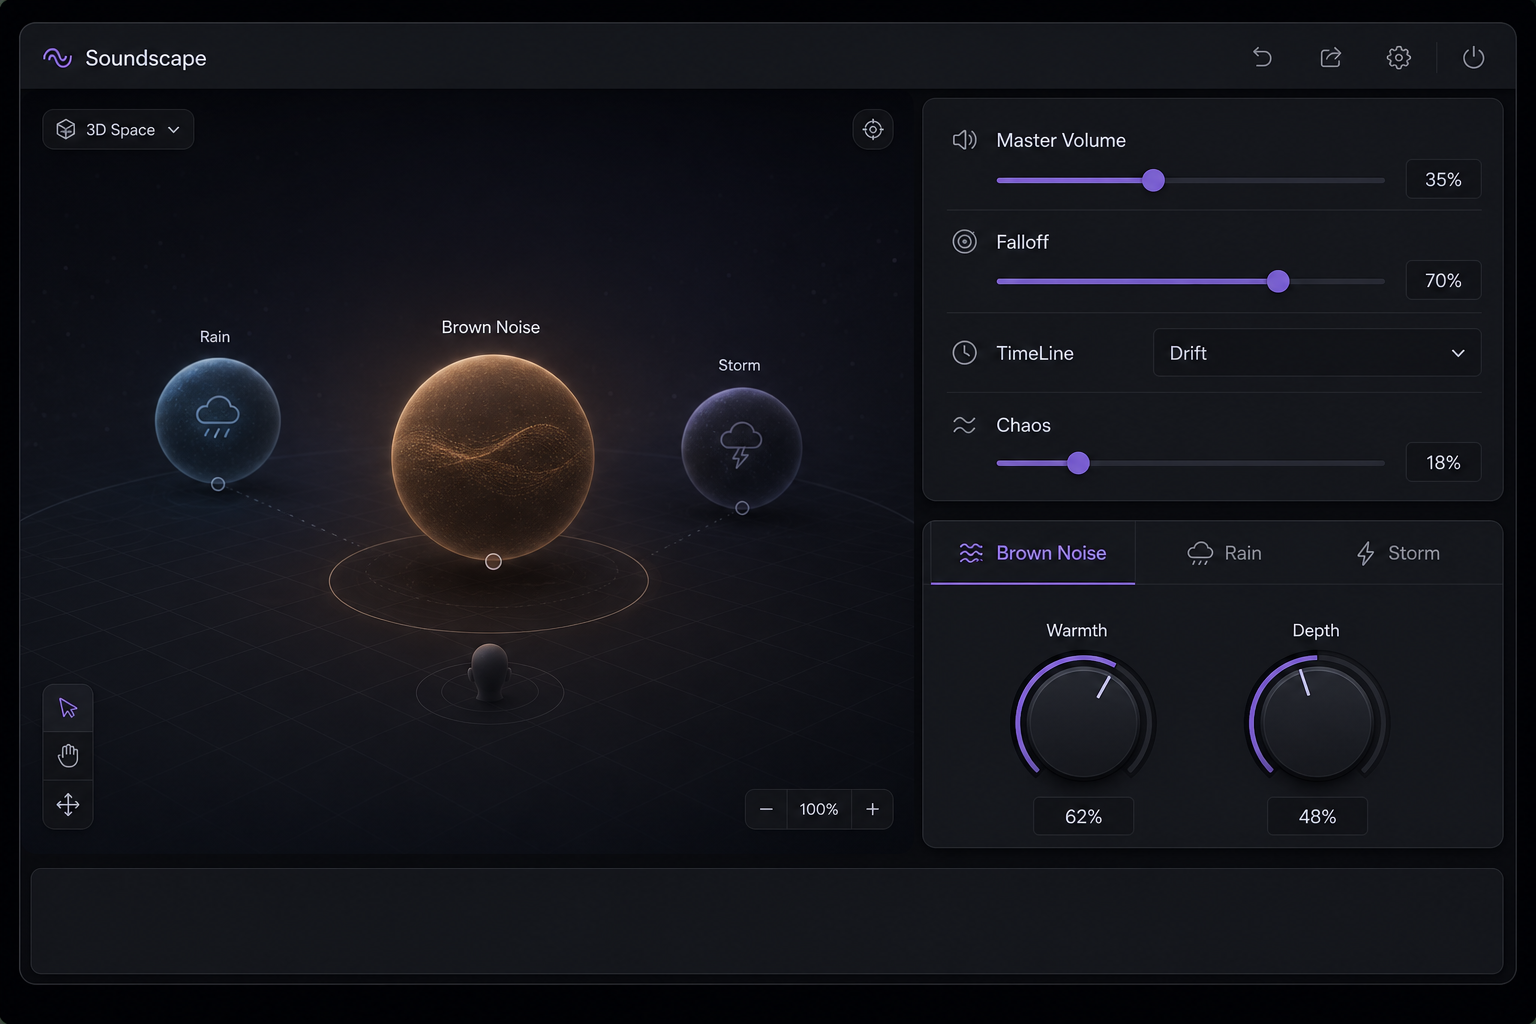Viewport: 1536px width, 1024px height.
Task: Click the anchor handle below Brown Noise sphere
Action: click(x=493, y=562)
